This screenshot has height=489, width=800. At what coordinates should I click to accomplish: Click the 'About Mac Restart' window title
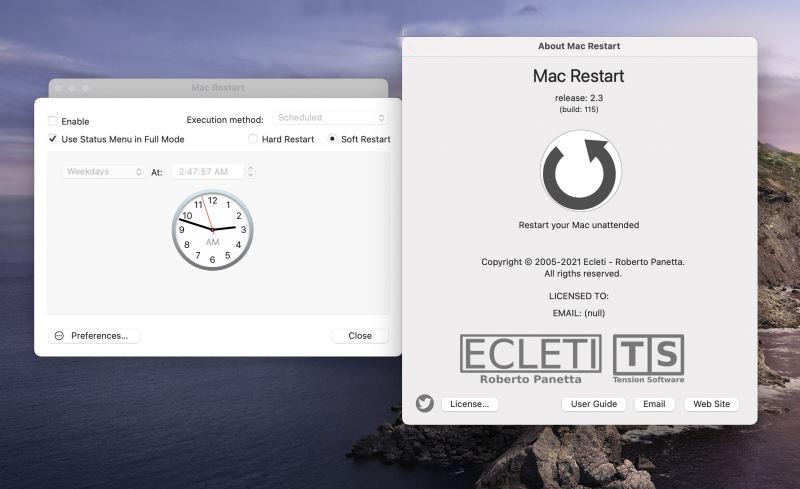coord(579,46)
